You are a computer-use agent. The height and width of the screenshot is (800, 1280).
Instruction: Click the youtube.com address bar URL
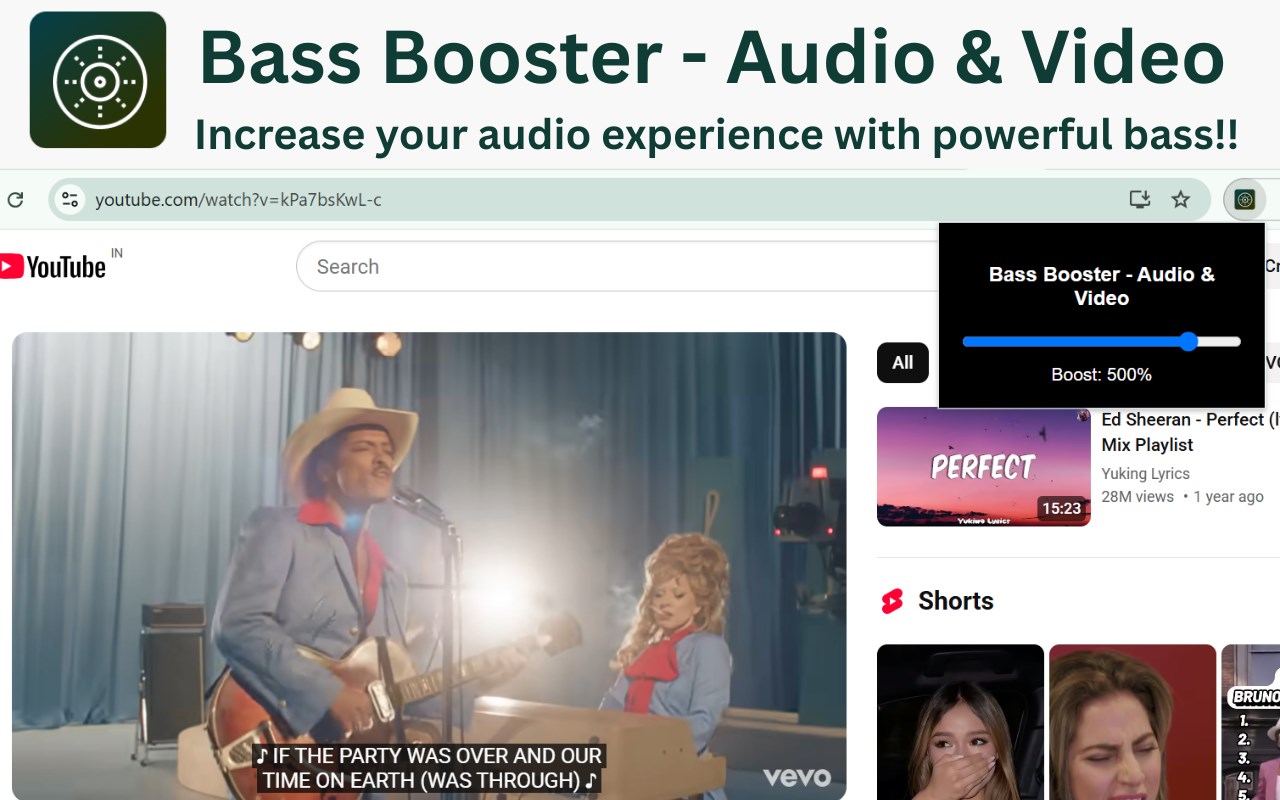(x=238, y=200)
